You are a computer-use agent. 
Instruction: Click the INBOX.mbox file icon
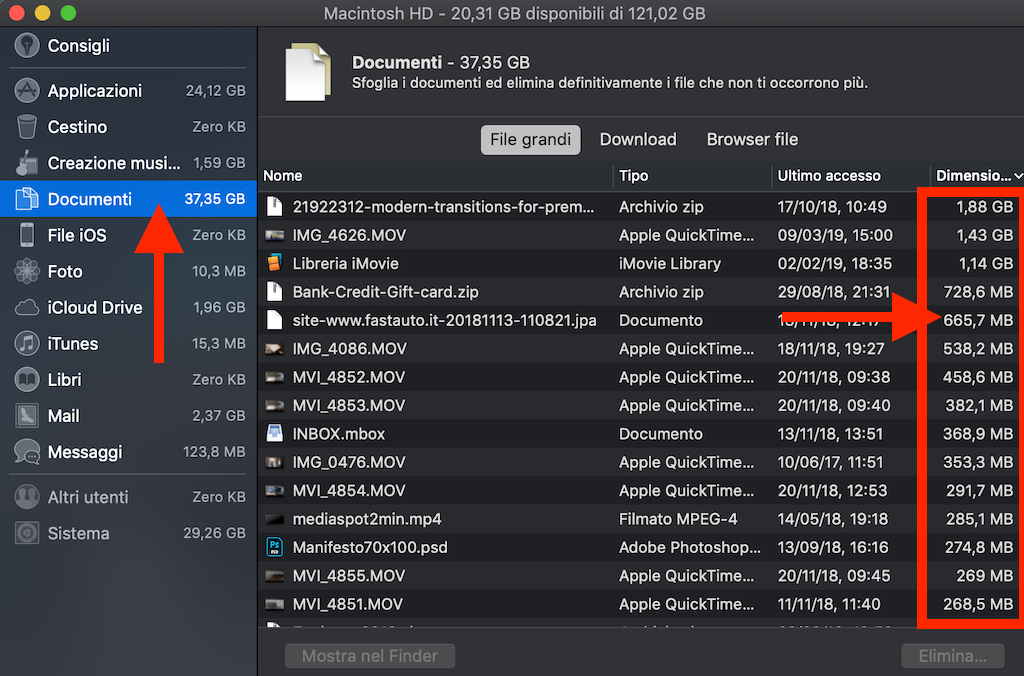coord(274,434)
